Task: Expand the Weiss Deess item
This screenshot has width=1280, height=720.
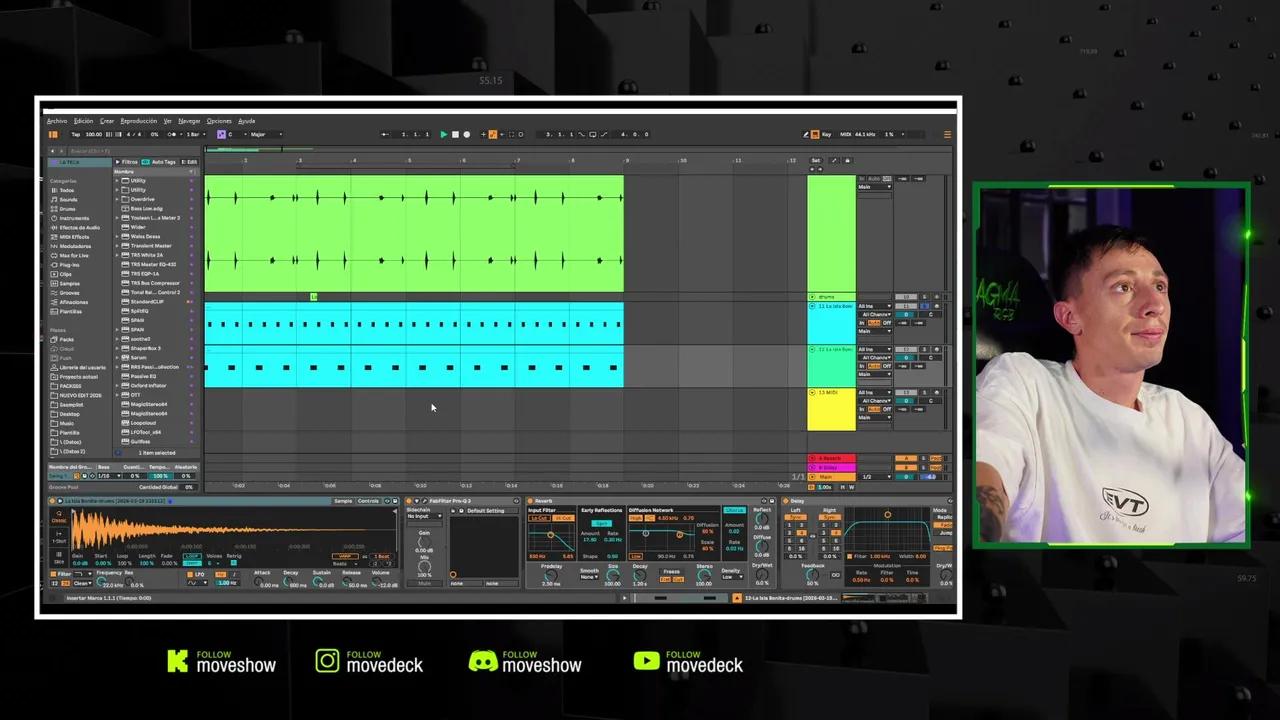Action: click(x=118, y=237)
